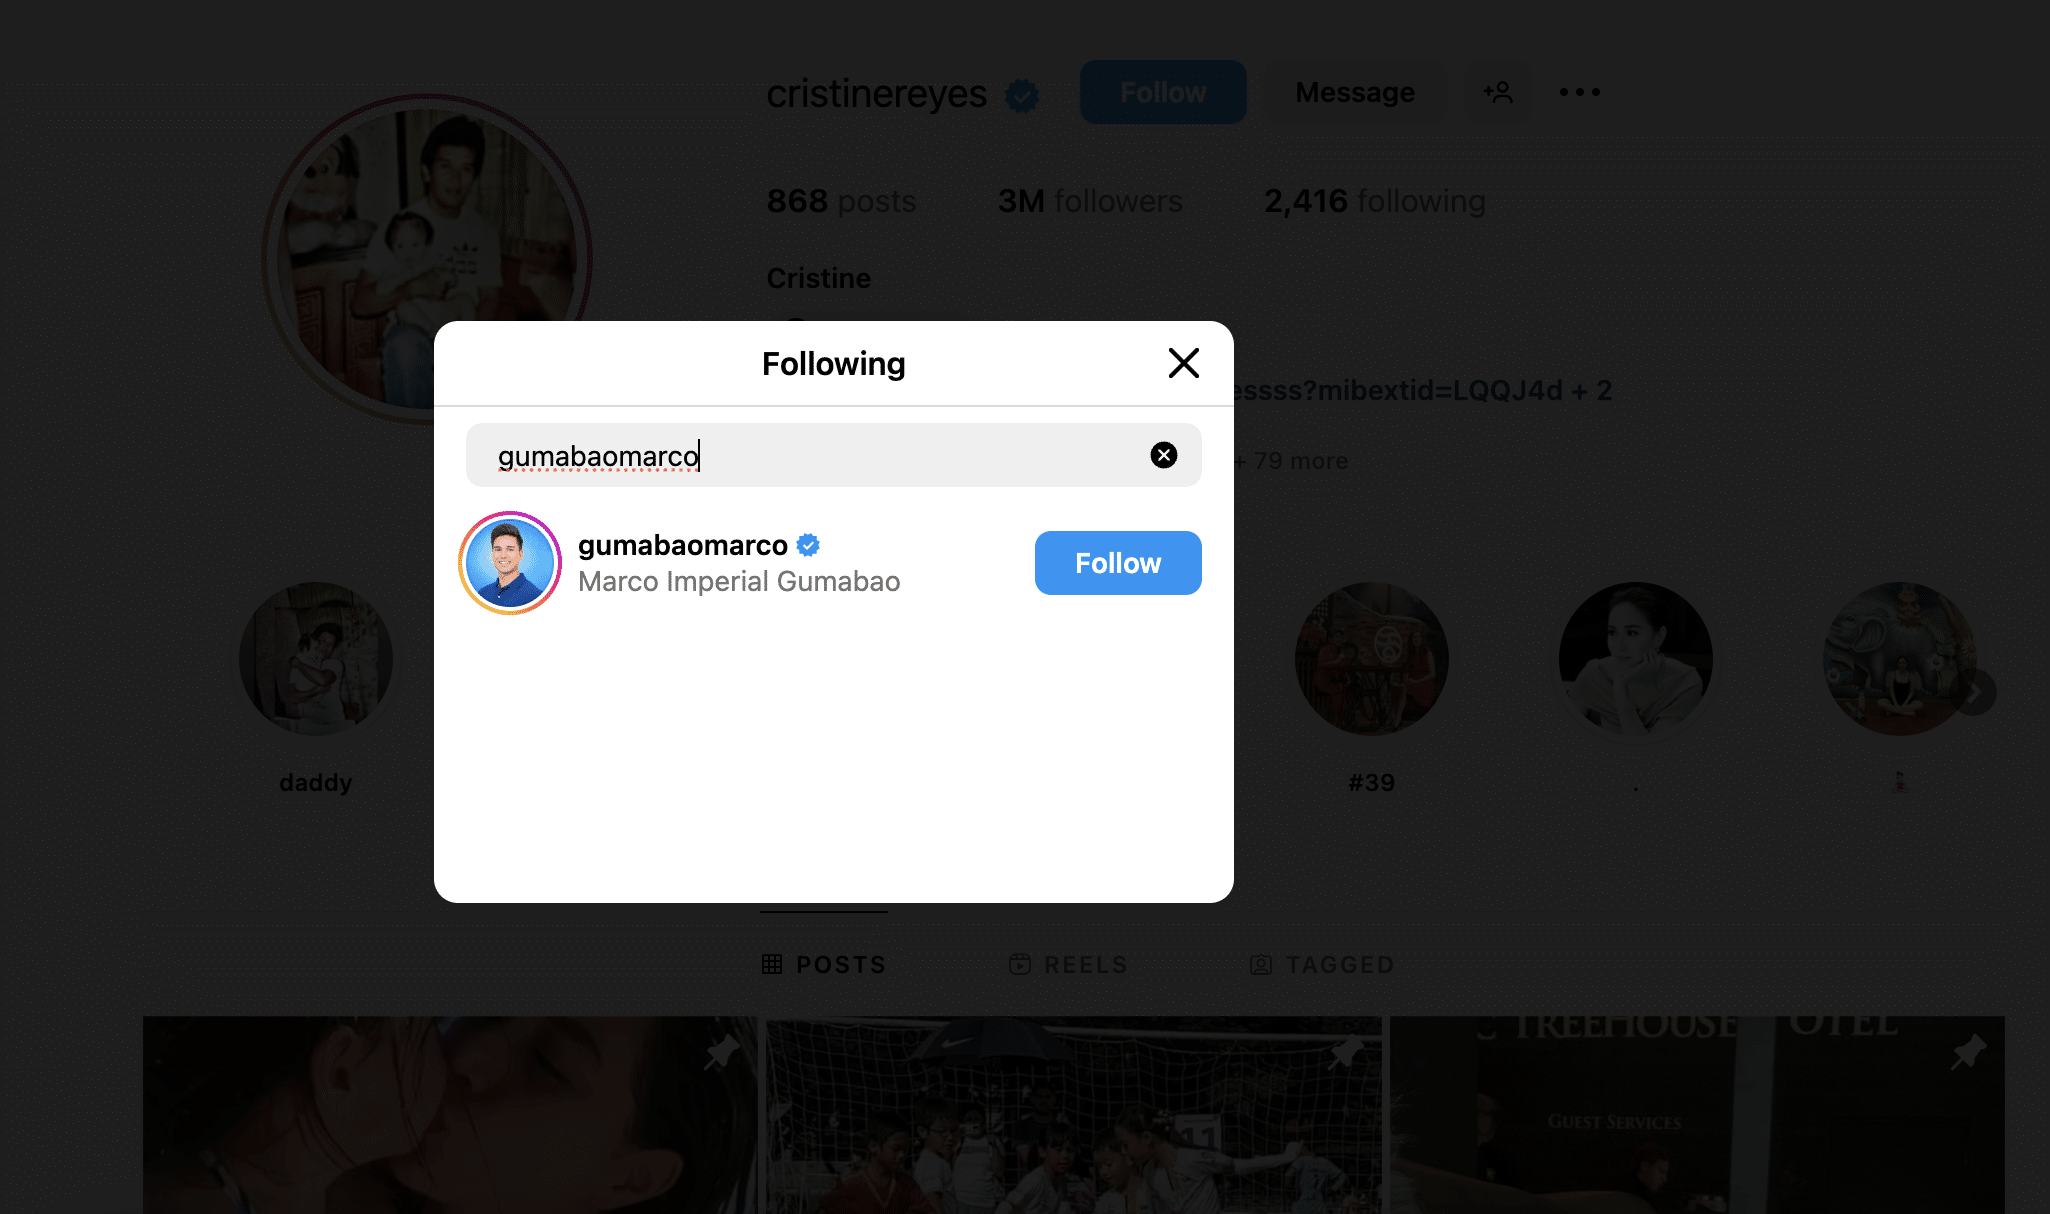The image size is (2050, 1214).
Task: Close the Following dialog
Action: coord(1183,363)
